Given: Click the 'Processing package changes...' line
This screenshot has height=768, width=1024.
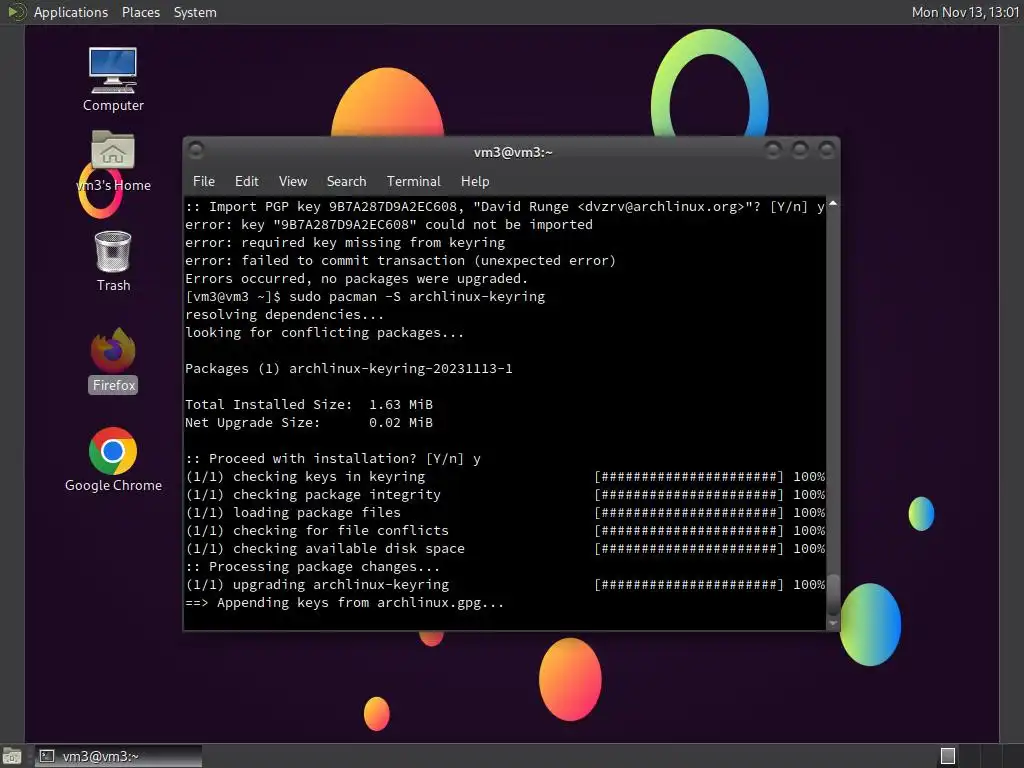Looking at the screenshot, I should (x=312, y=567).
